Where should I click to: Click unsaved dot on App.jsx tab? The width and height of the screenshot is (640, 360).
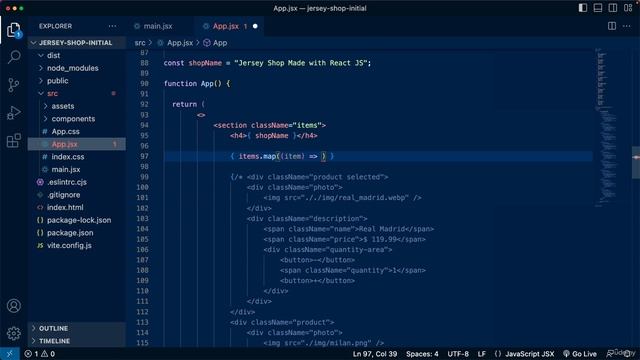click(255, 26)
